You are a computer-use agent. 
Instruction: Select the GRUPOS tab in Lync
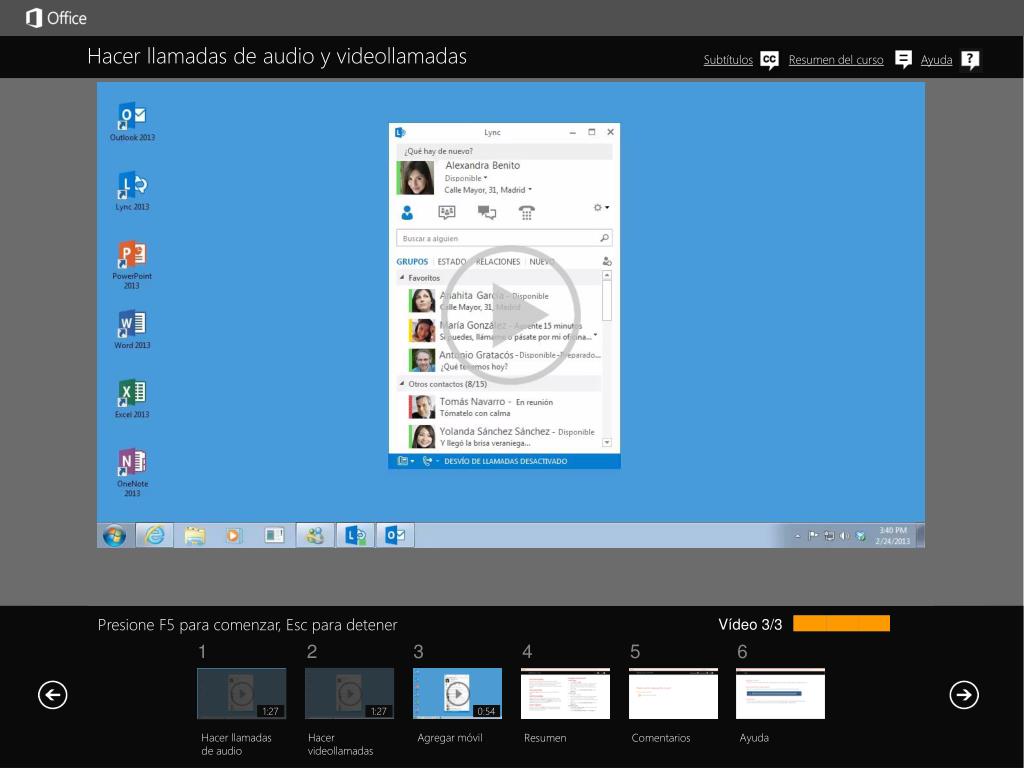[412, 261]
